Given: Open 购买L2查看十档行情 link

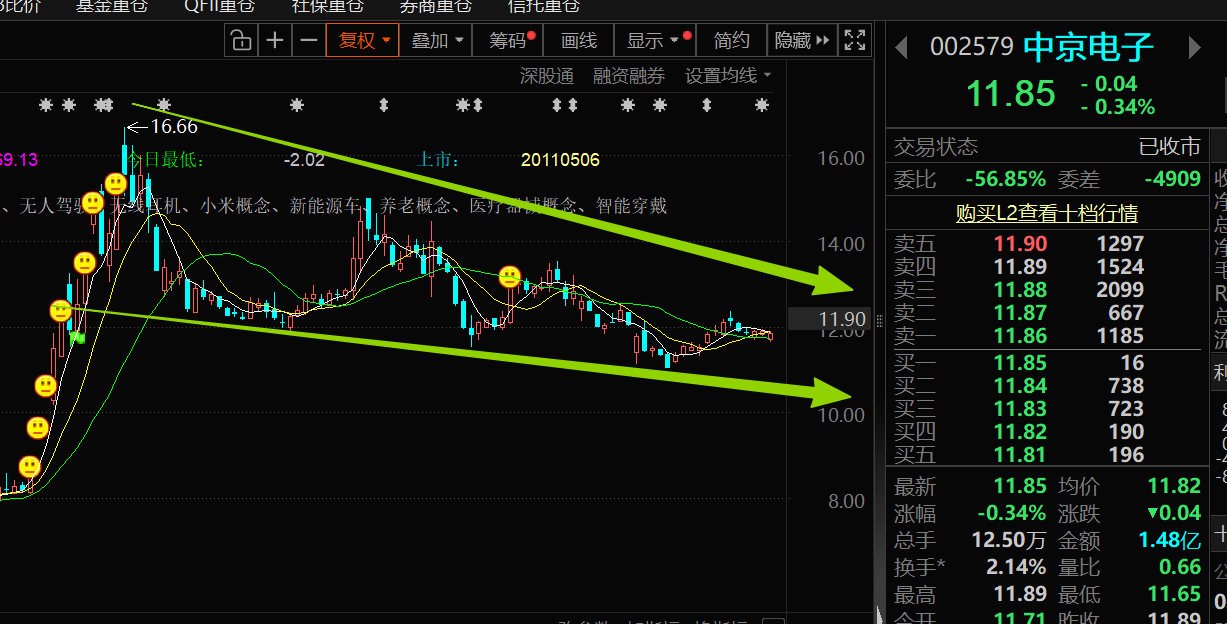Looking at the screenshot, I should coord(1046,213).
